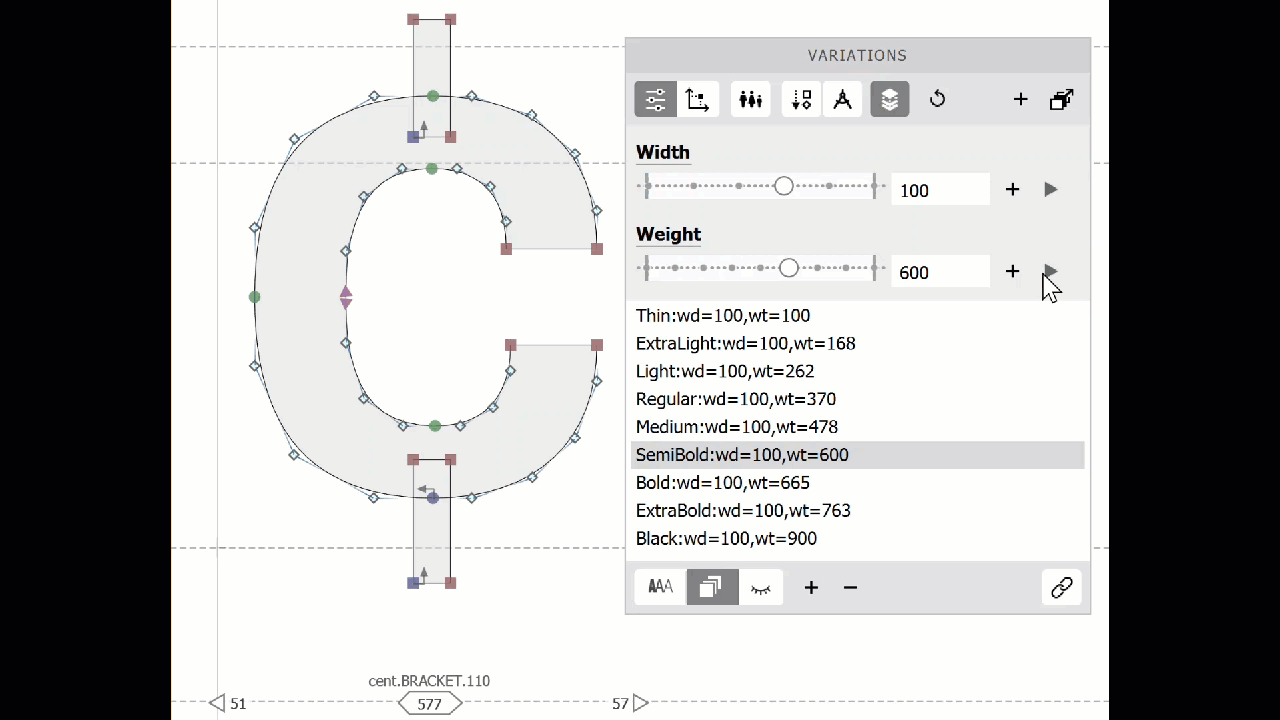Select the ExtraLight:wd=100,wt=168 instance
The image size is (1280, 720).
(x=858, y=344)
